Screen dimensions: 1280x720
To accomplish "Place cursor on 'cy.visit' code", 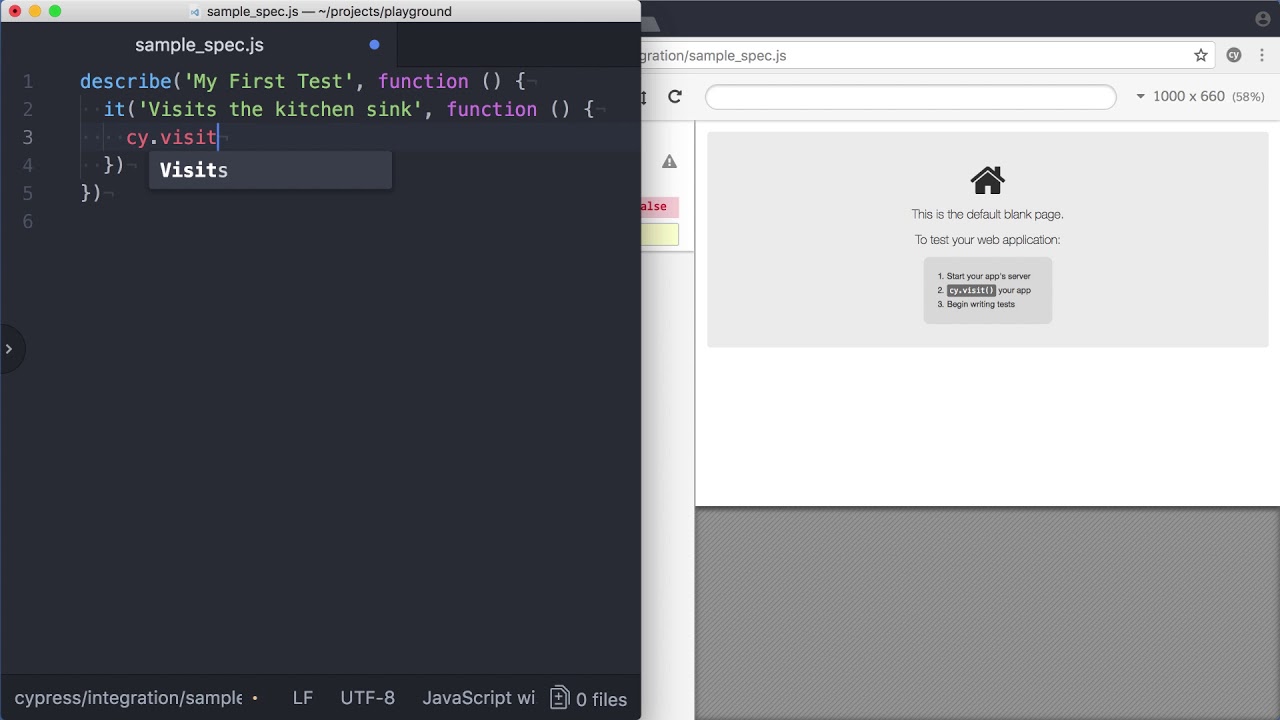I will (x=171, y=137).
